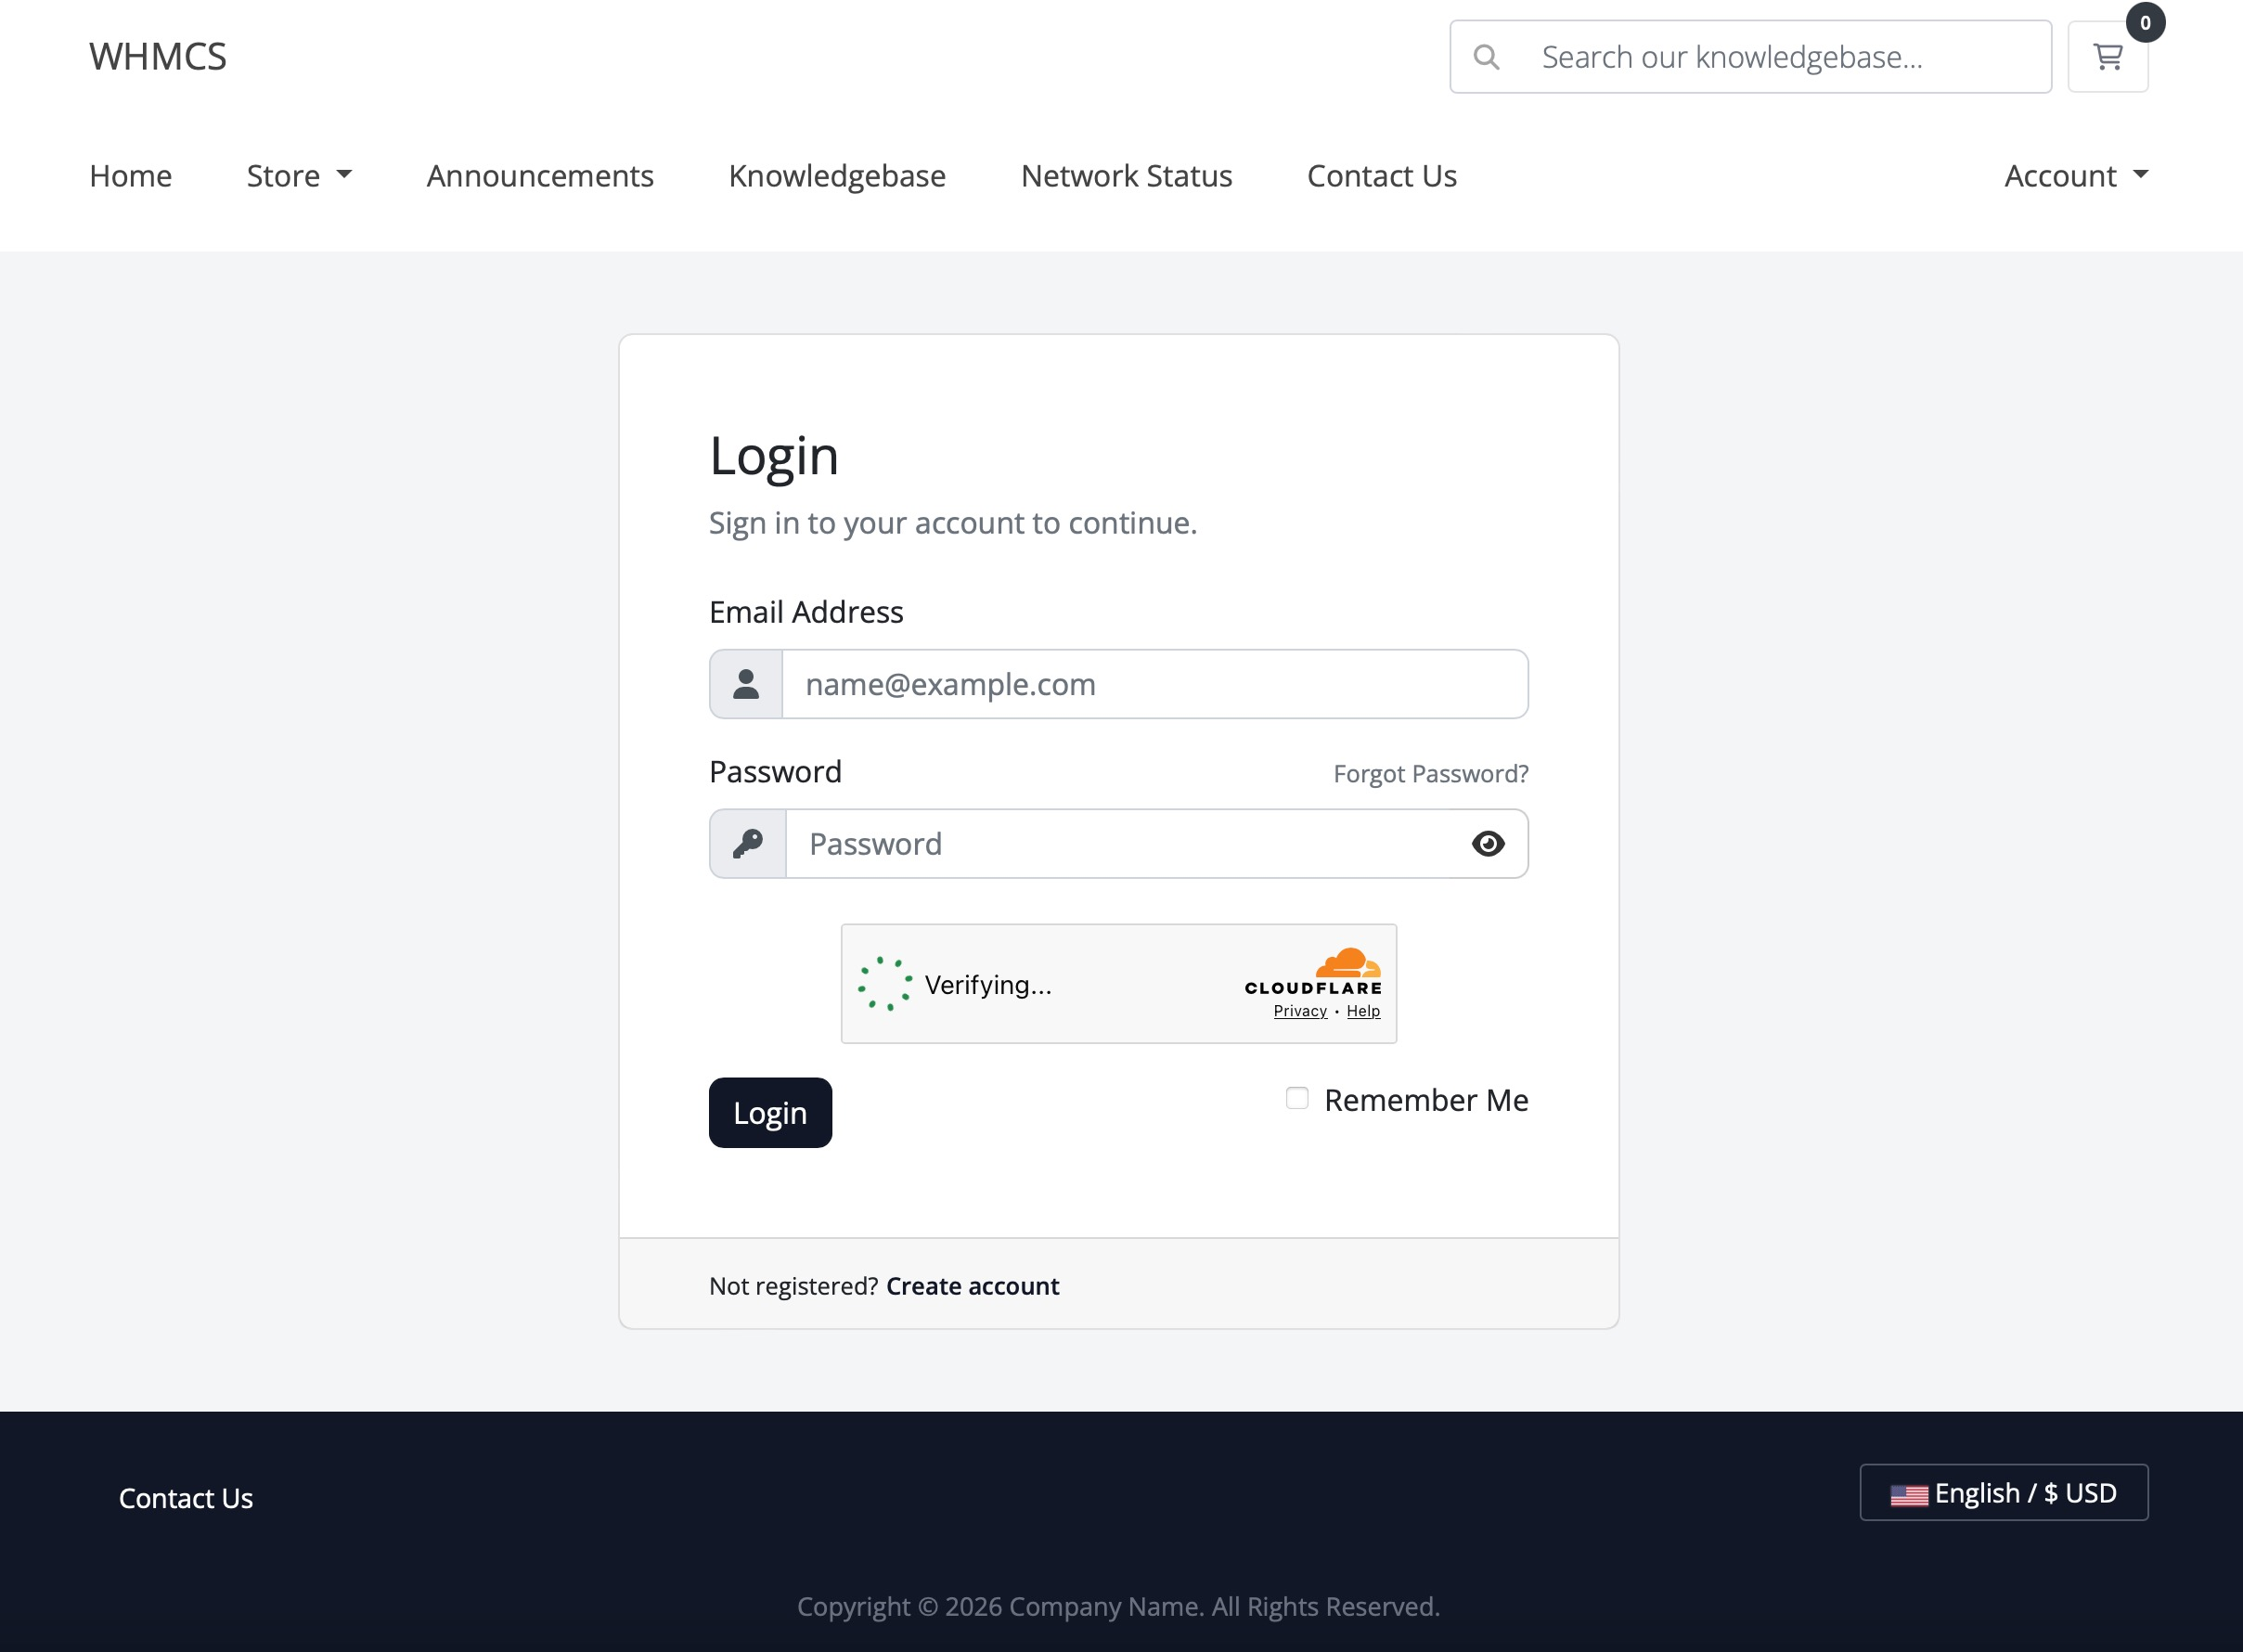Viewport: 2243px width, 1652px height.
Task: Click the Cloudflare verifying spinner
Action: tap(885, 984)
